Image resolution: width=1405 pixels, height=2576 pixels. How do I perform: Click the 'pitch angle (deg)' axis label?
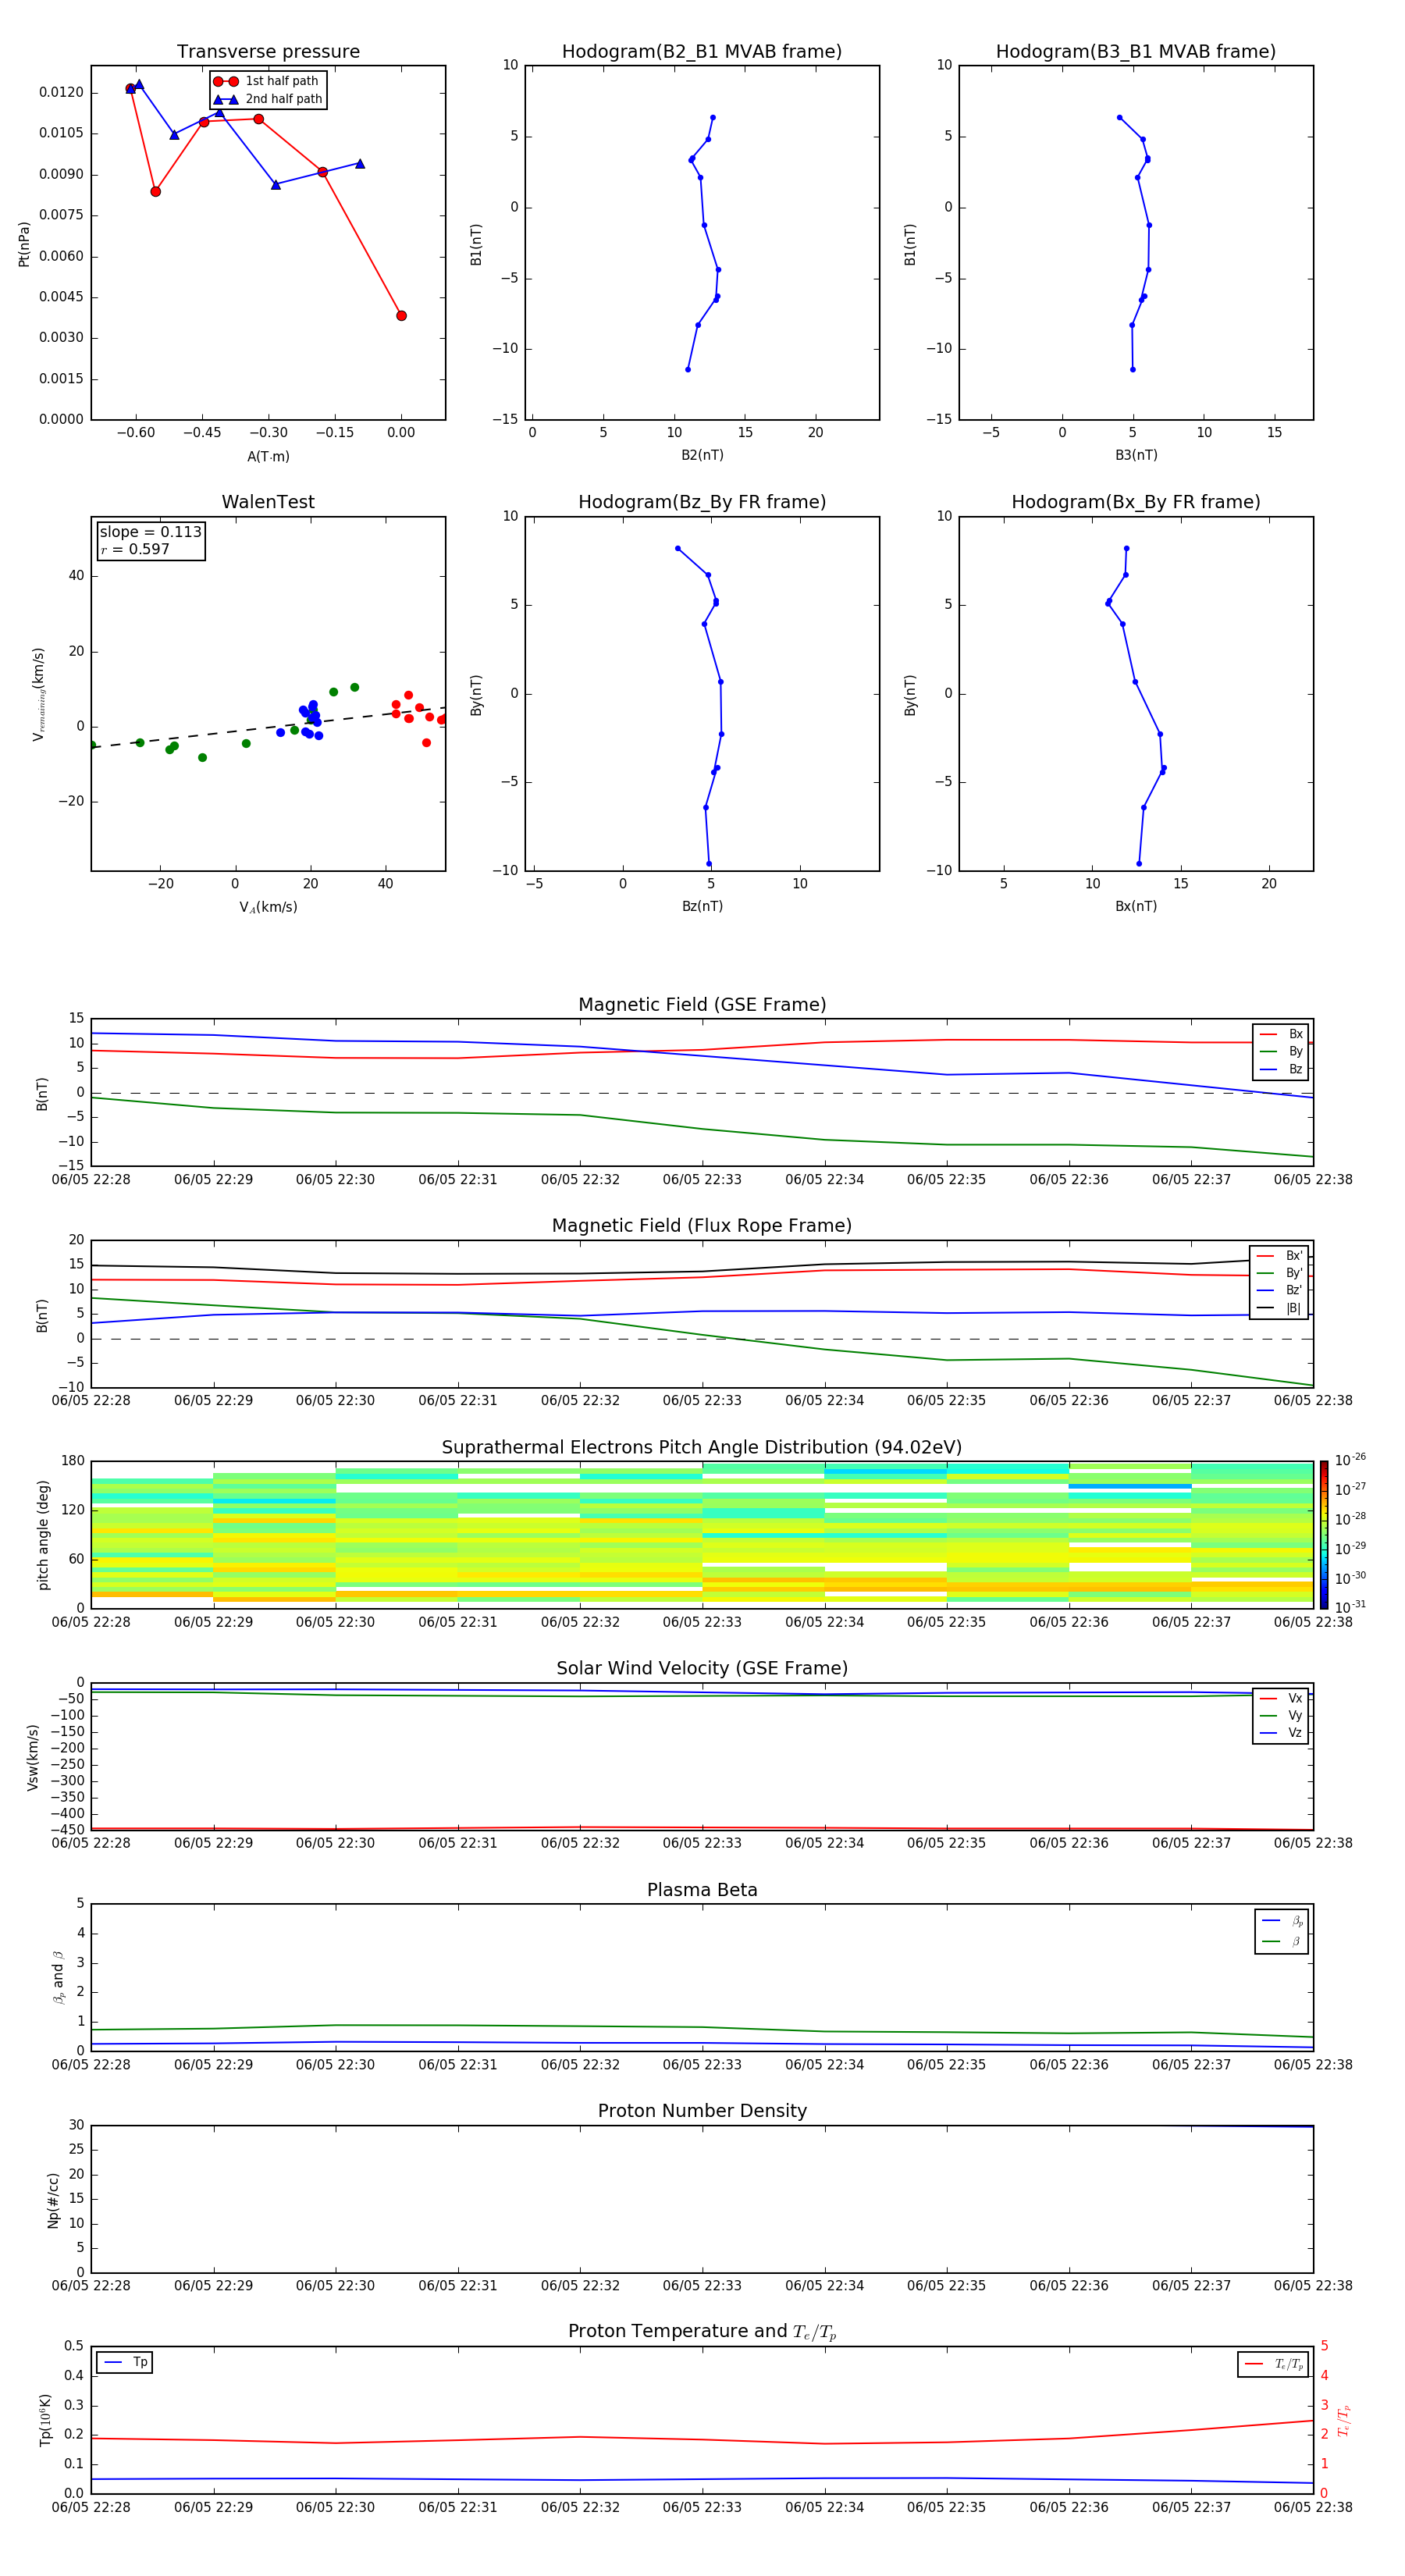coord(43,1535)
